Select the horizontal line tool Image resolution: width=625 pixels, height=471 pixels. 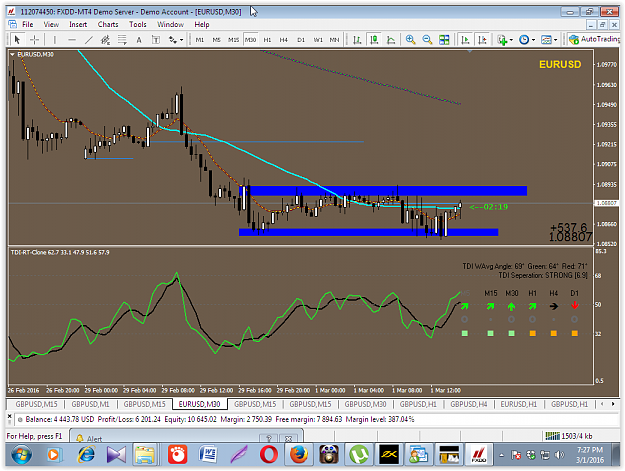[72, 39]
